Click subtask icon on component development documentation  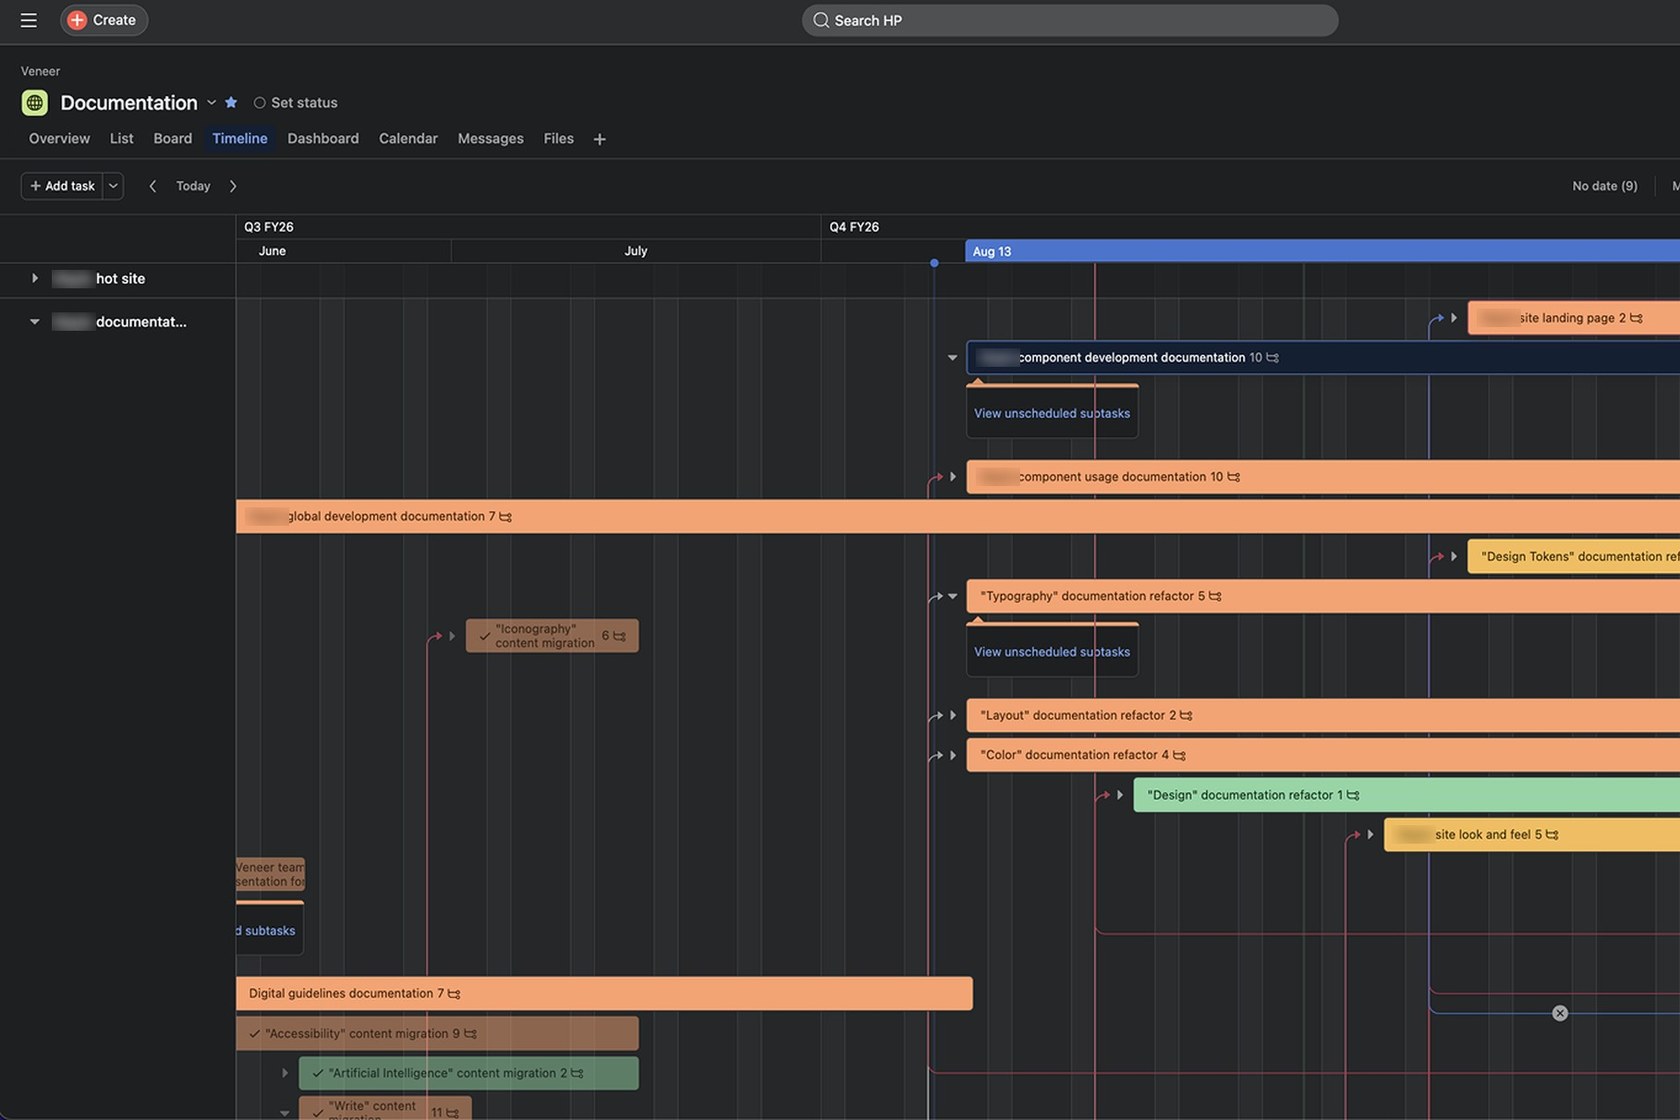pyautogui.click(x=1272, y=357)
